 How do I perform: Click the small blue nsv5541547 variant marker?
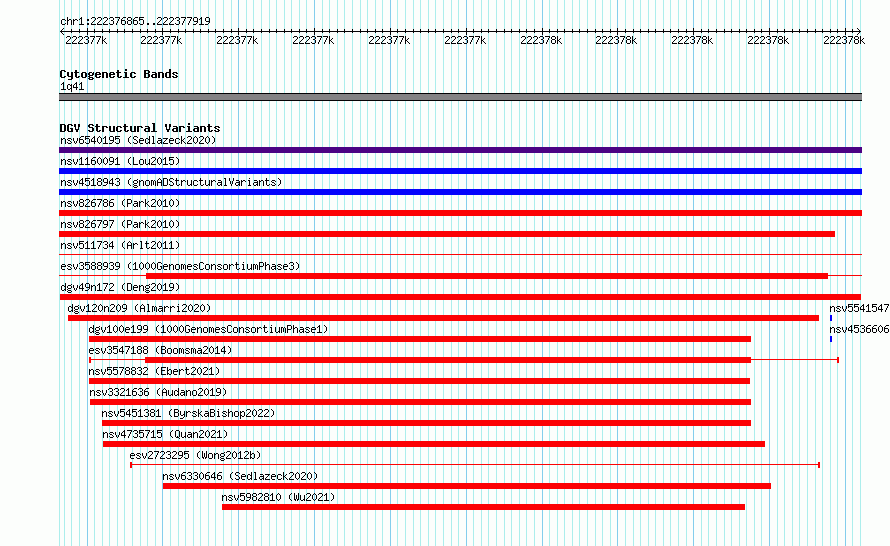click(x=831, y=318)
